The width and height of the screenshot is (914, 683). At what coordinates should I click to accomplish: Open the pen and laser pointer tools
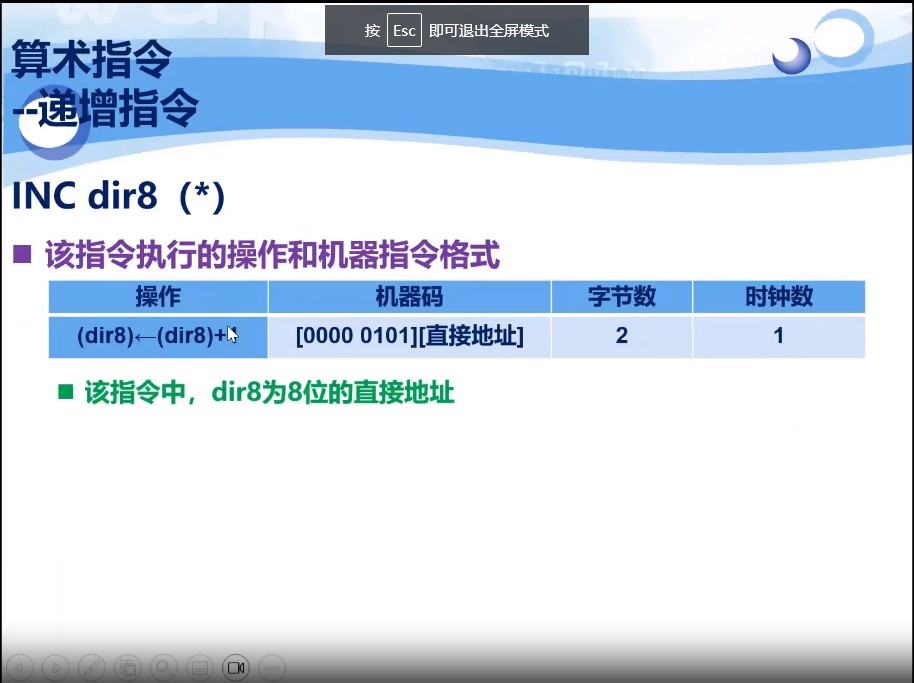click(x=92, y=667)
